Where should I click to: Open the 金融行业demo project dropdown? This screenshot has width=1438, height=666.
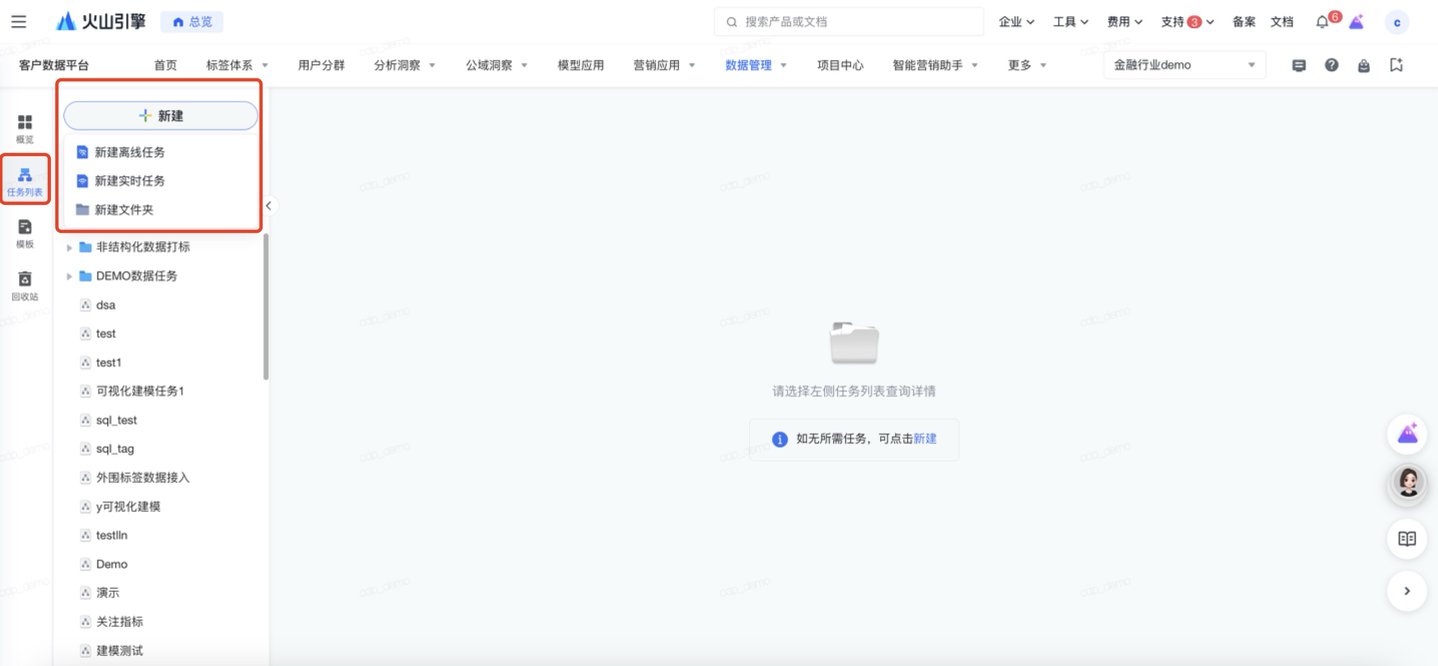pos(1184,65)
